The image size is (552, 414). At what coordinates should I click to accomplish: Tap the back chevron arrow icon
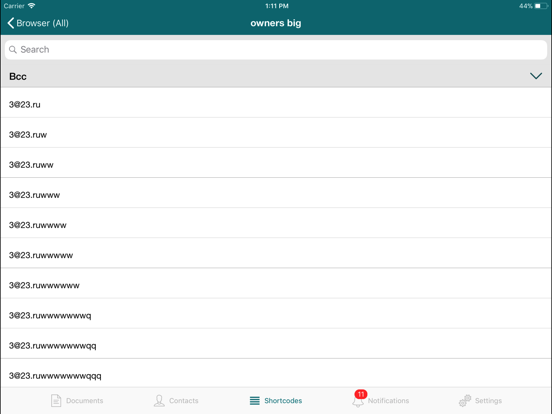tap(11, 23)
